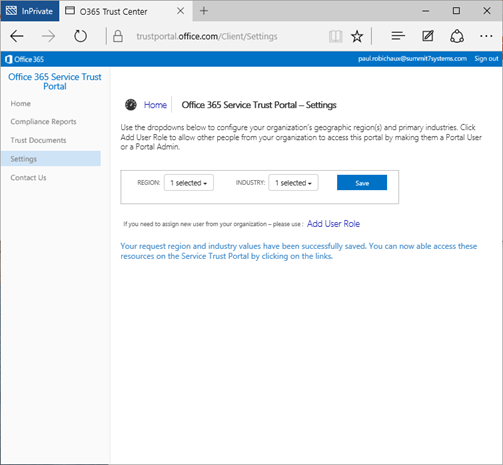This screenshot has height=465, width=503.
Task: Click the share icon in toolbar
Action: (457, 36)
